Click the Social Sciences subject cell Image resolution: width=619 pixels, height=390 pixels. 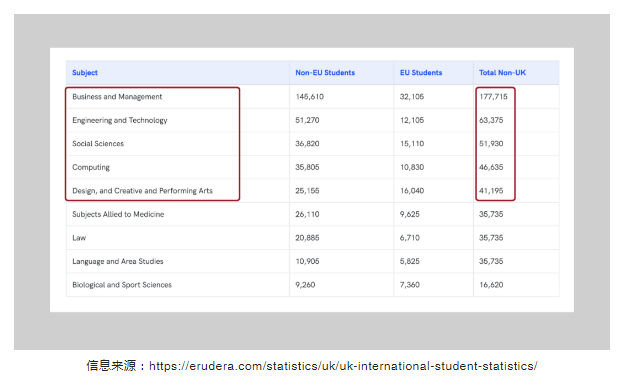(98, 144)
